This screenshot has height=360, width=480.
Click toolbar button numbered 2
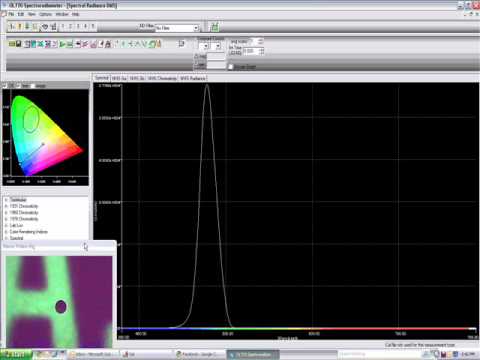click(x=70, y=26)
